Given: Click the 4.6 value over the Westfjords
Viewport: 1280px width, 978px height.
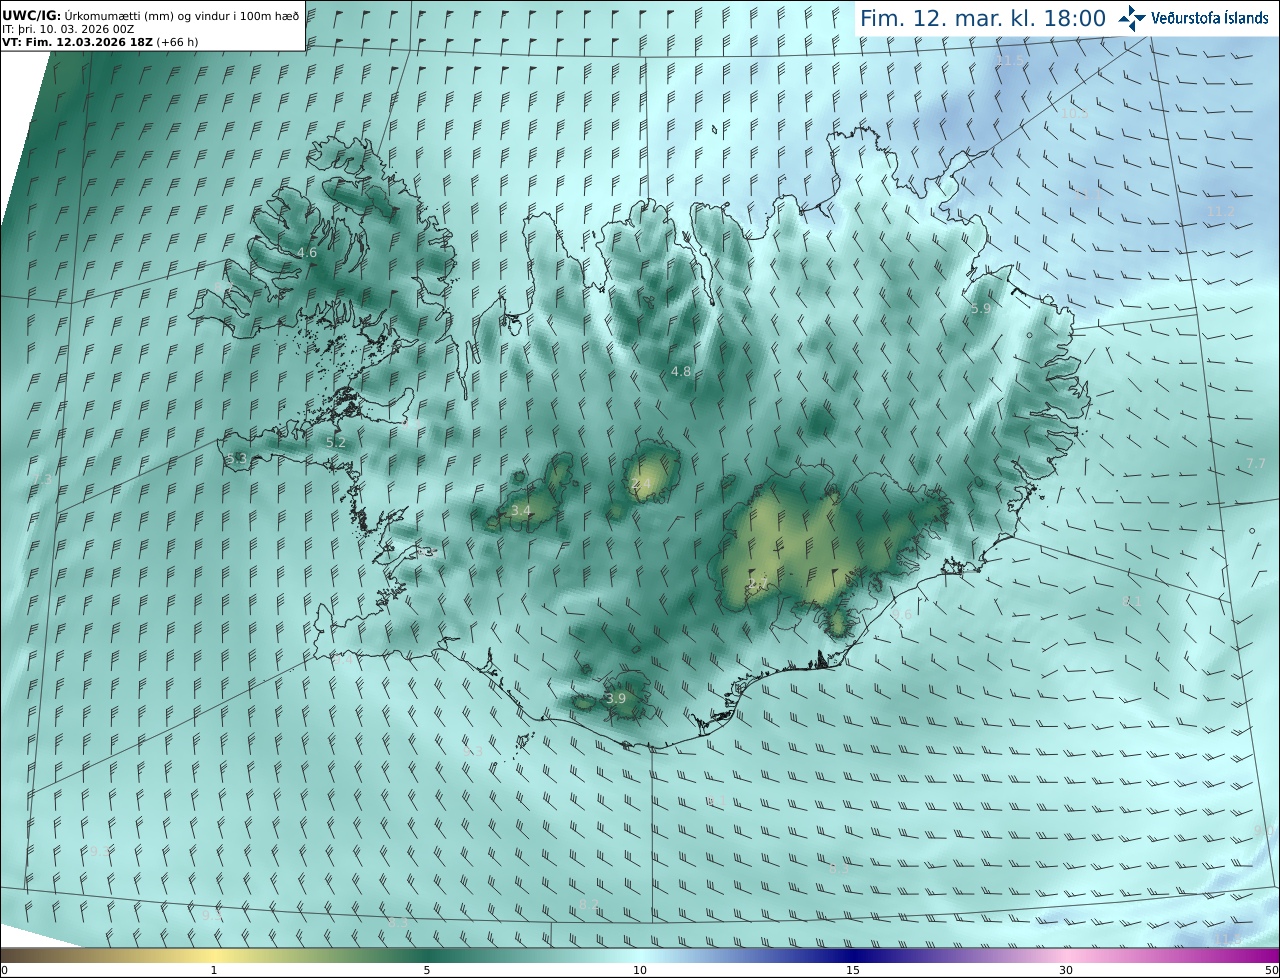Looking at the screenshot, I should click(x=307, y=253).
